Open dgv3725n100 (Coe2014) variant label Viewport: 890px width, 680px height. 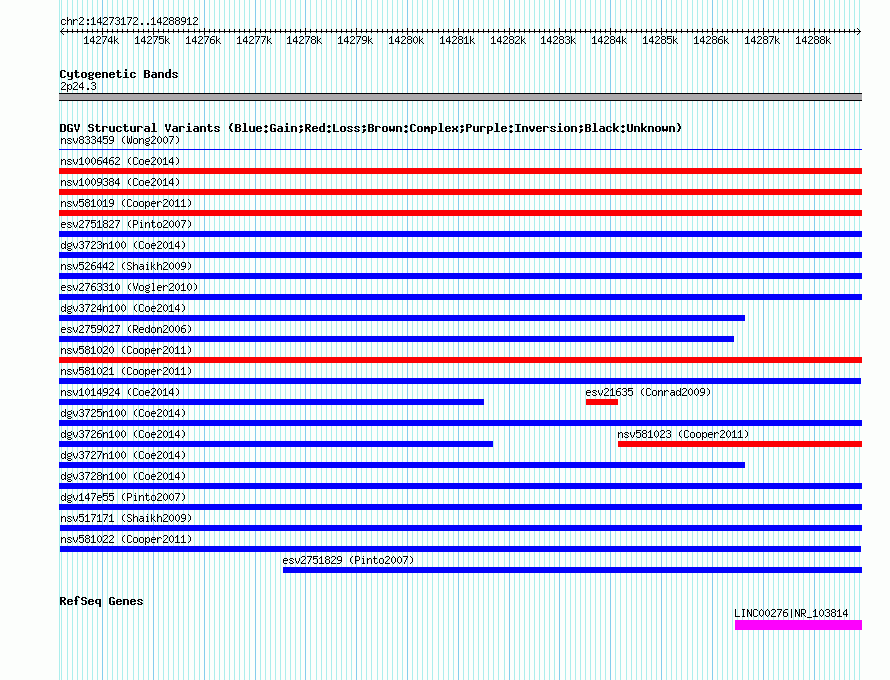click(x=123, y=413)
